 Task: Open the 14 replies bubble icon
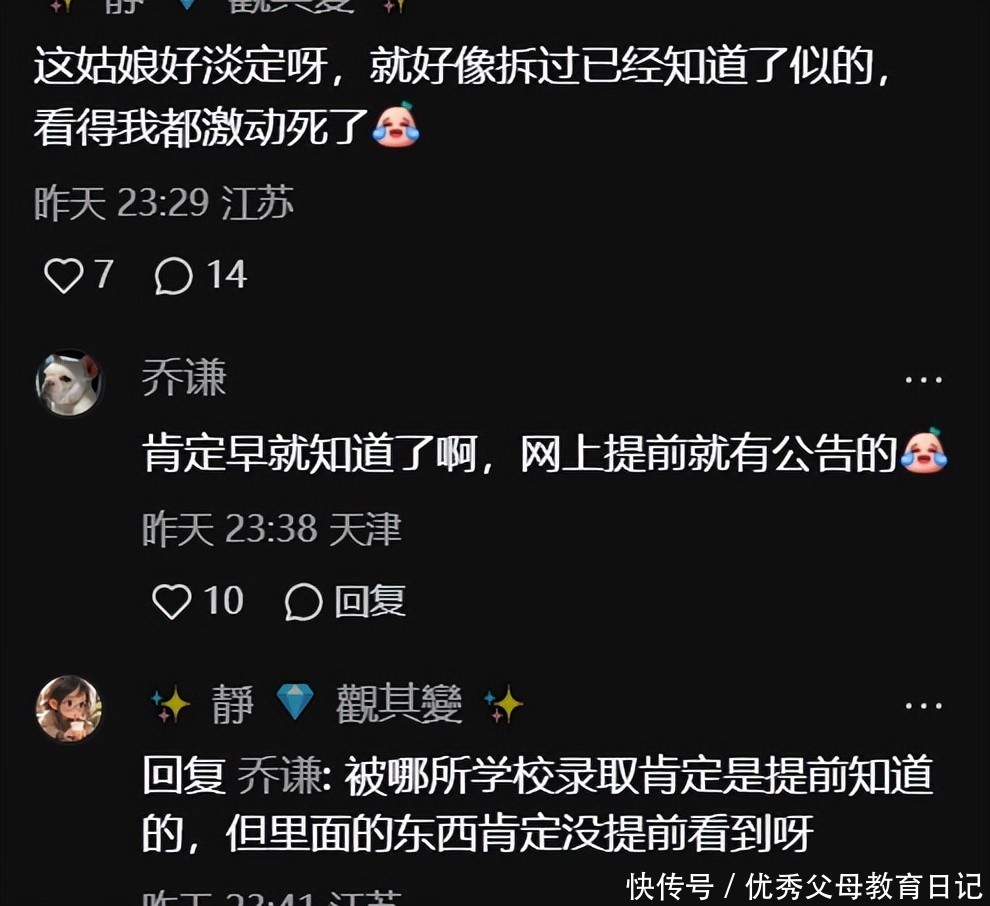pos(173,276)
